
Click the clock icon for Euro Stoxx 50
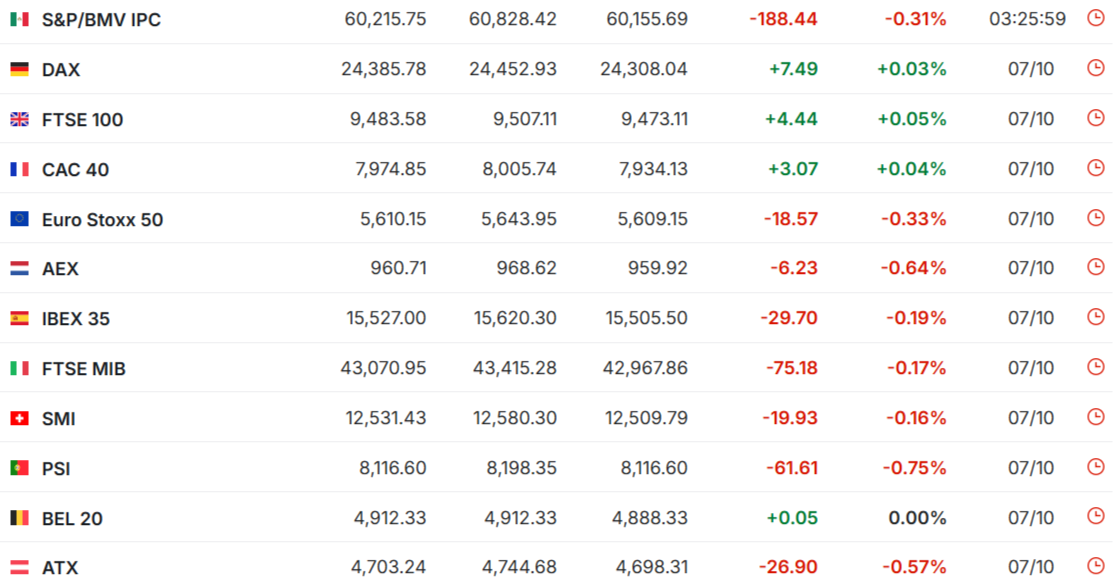click(1096, 217)
